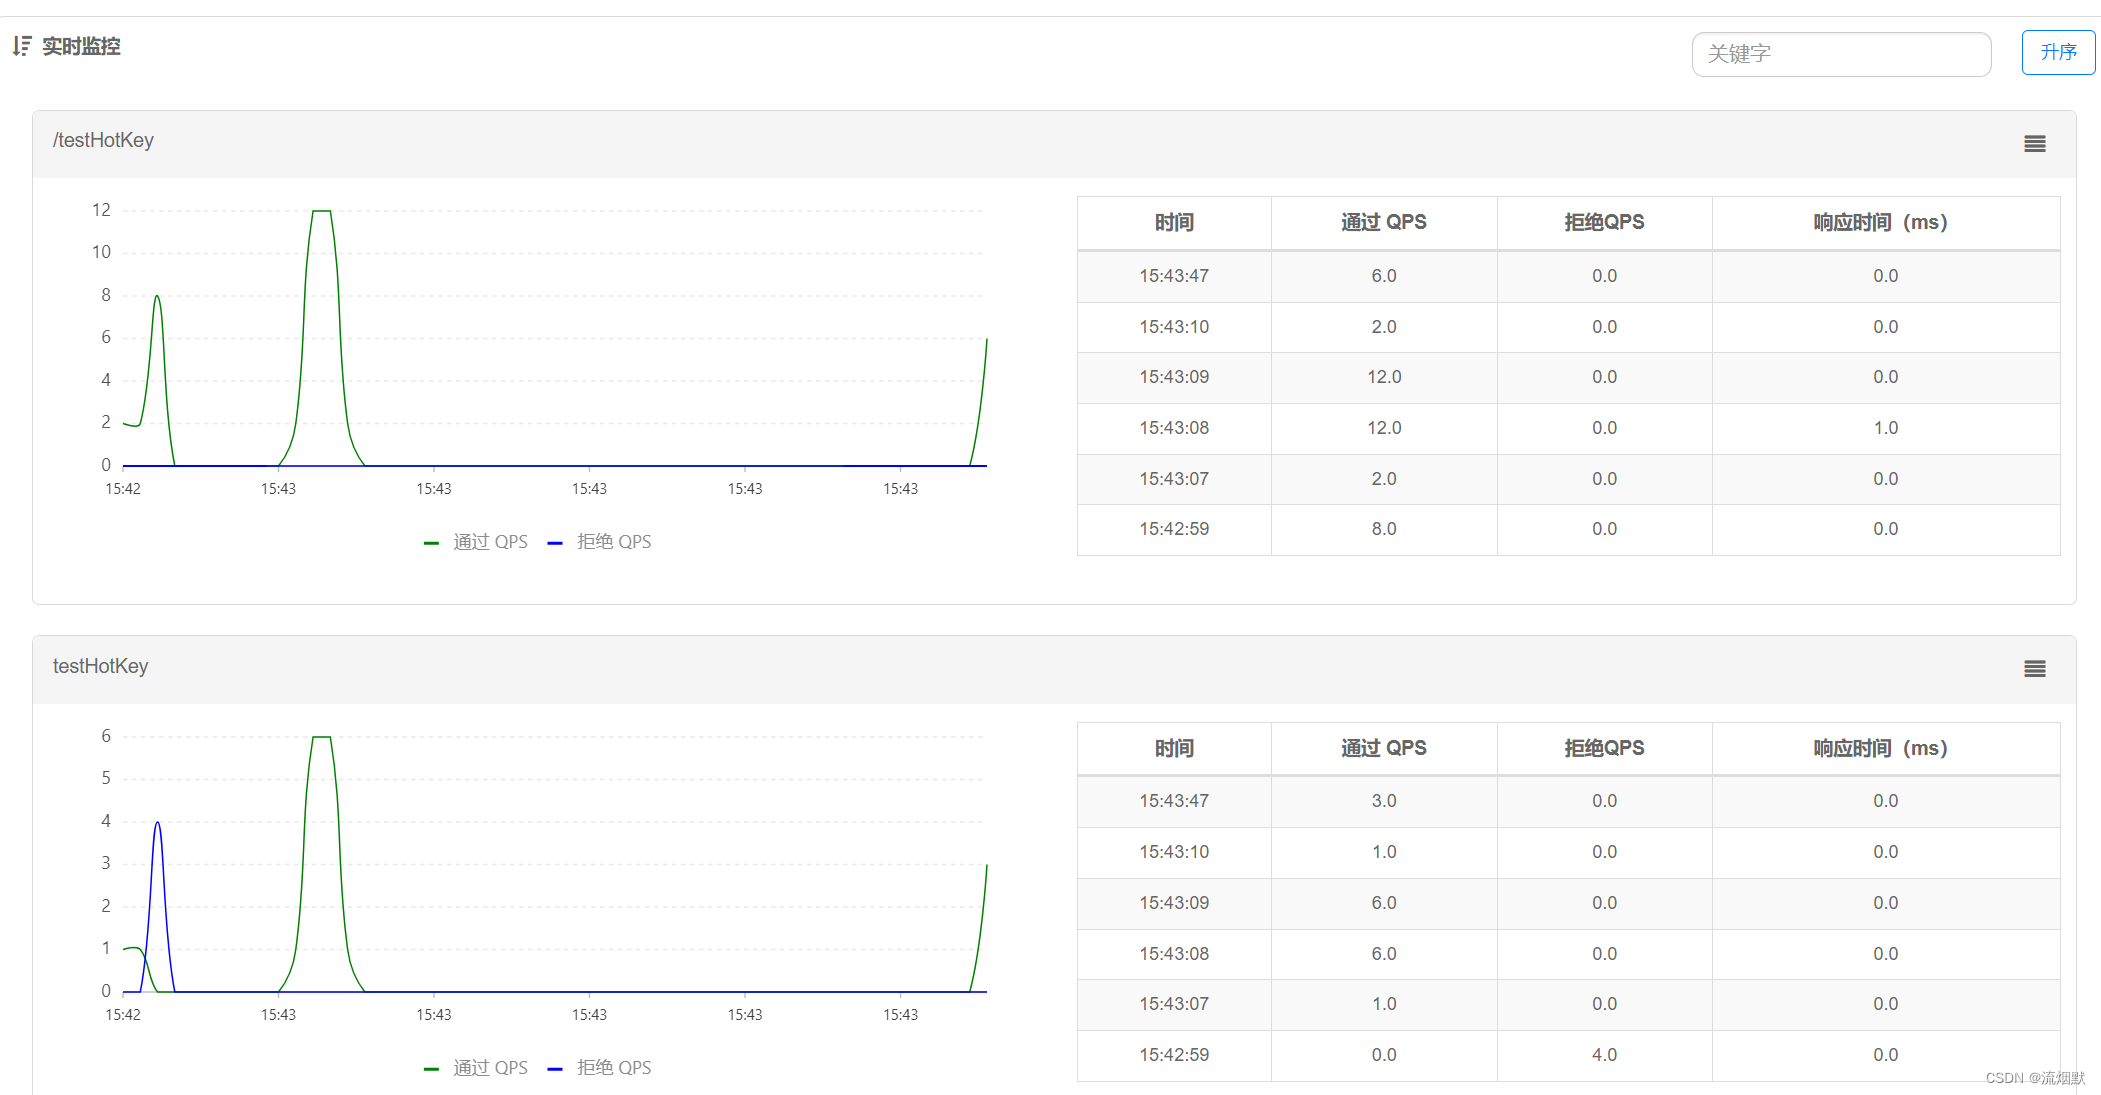Screen dimensions: 2101x1095
Task: Focus the 关键字 search field
Action: [x=1841, y=54]
